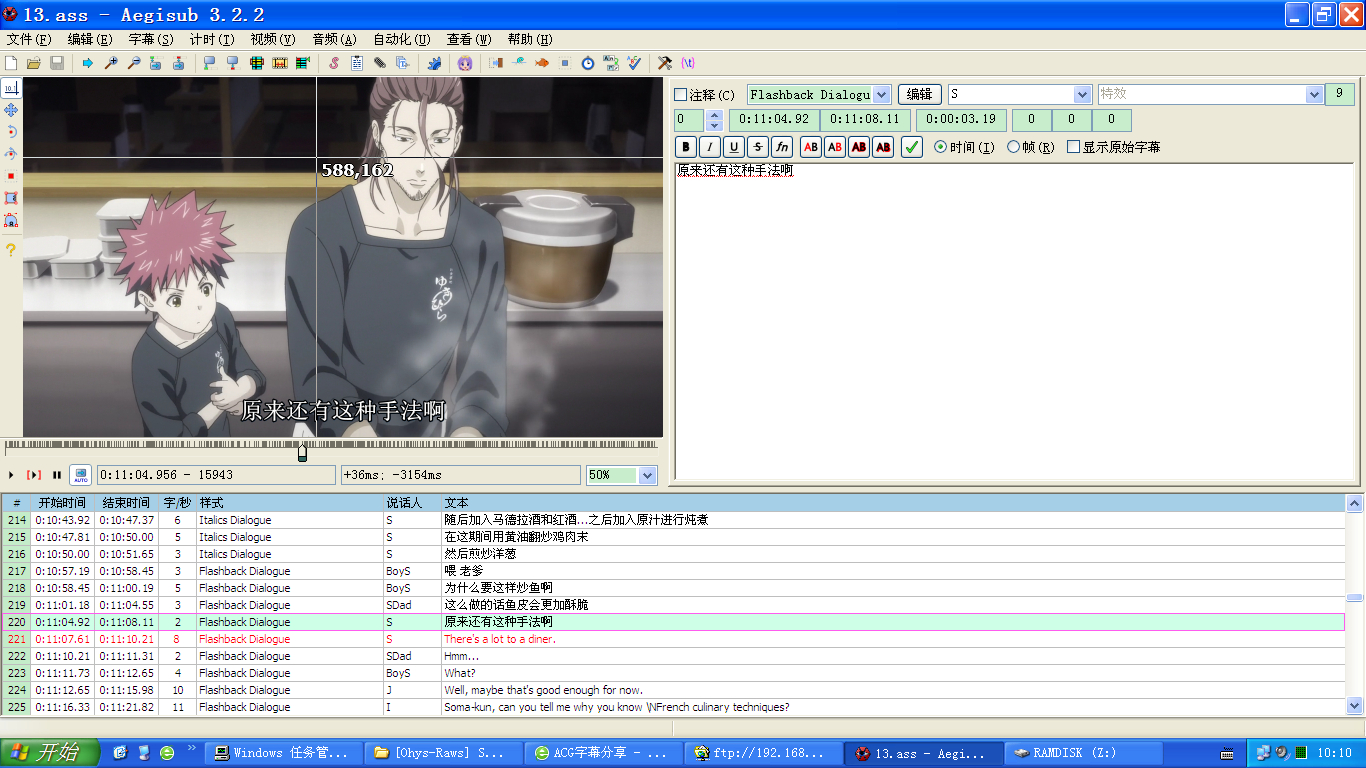Open the actor dropdown showing S

click(1082, 95)
